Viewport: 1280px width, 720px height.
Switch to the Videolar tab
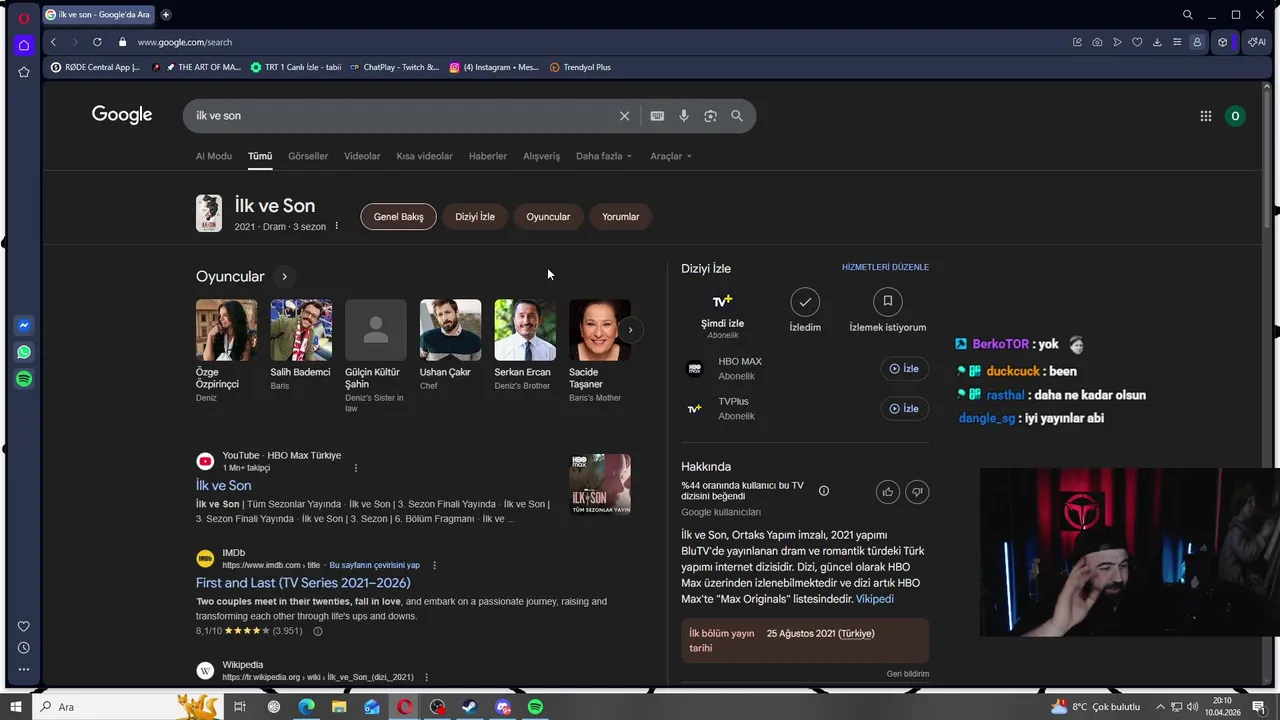click(x=362, y=156)
